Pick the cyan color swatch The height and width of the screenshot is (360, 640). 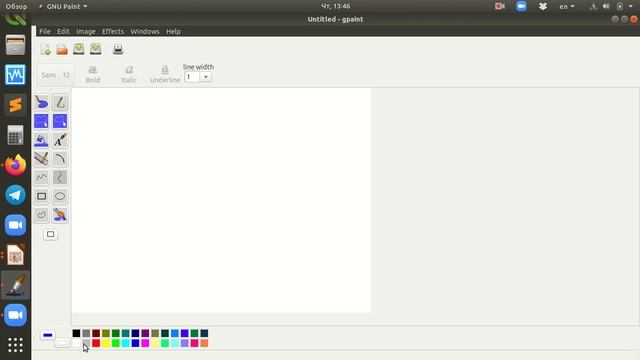point(125,343)
